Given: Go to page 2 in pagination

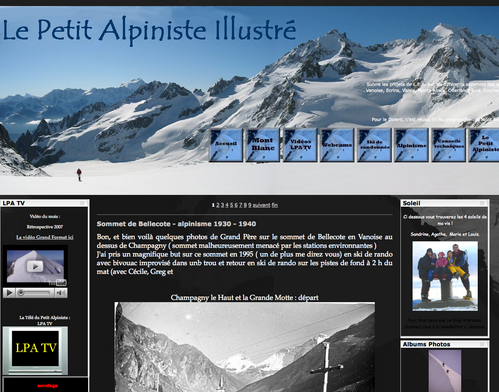Looking at the screenshot, I should 218,205.
